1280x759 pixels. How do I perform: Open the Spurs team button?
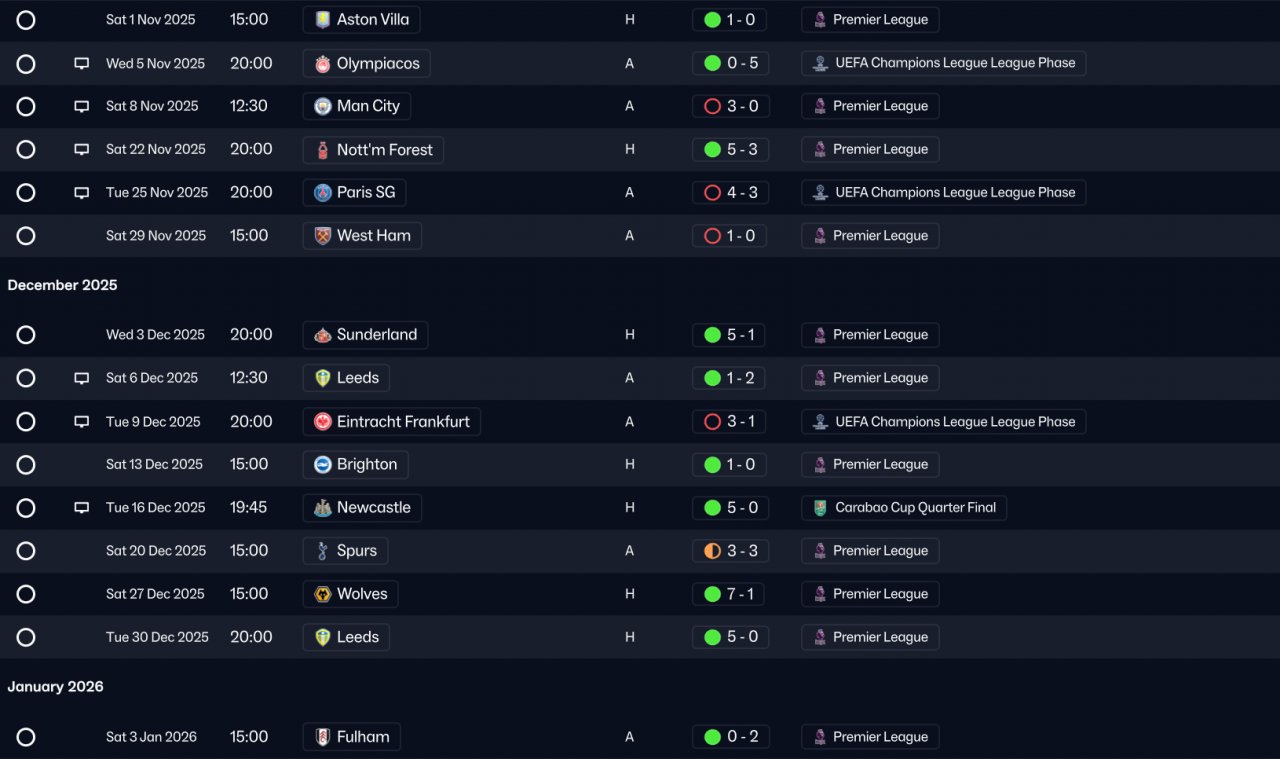tap(346, 551)
